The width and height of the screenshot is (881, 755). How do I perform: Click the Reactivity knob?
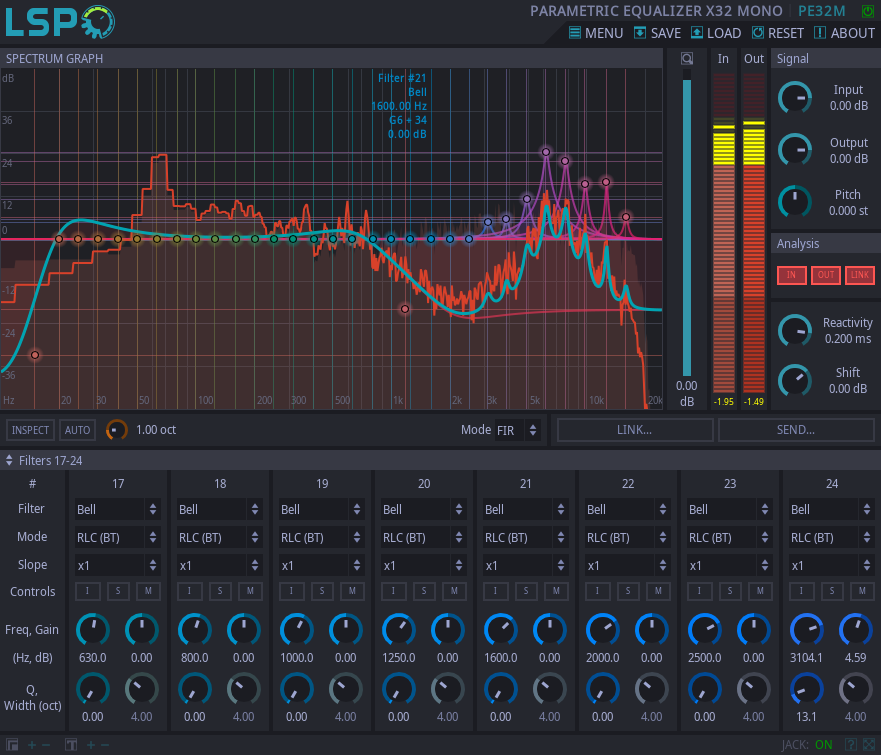tap(795, 330)
